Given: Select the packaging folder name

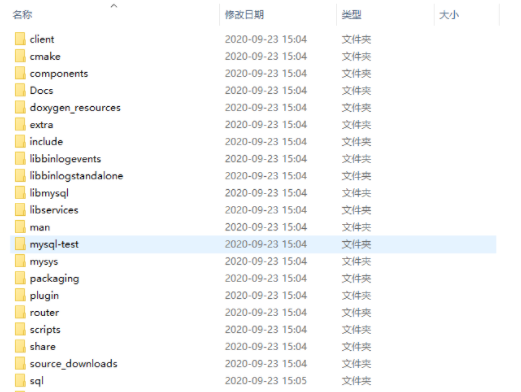Looking at the screenshot, I should point(54,278).
